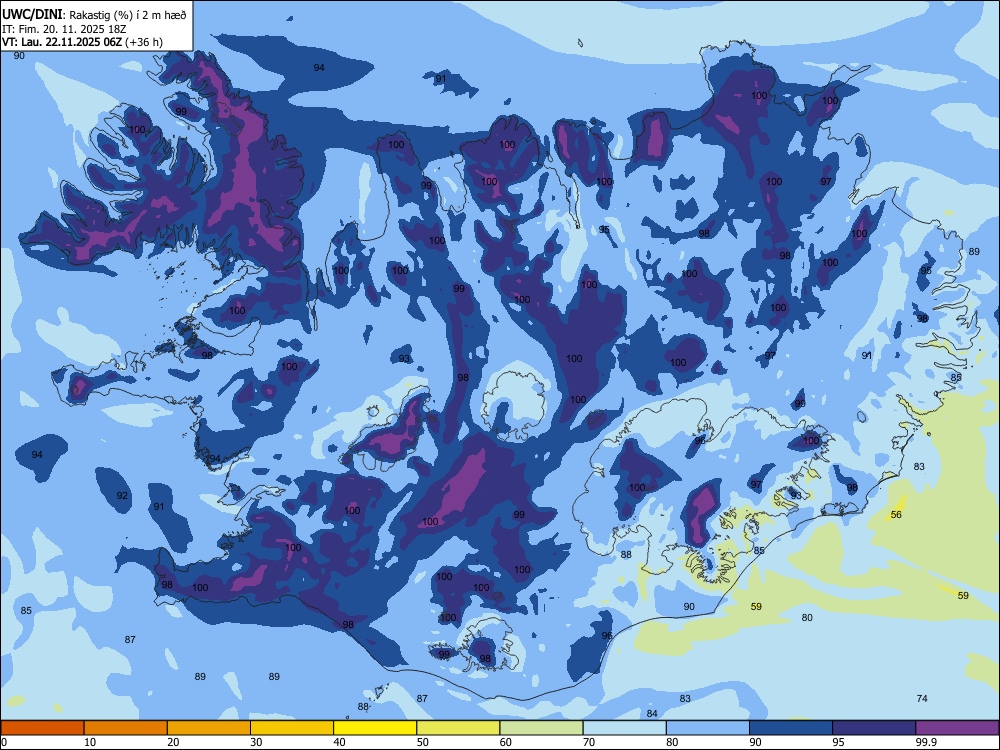The image size is (1000, 750).
Task: Click the 50 legend tick label
Action: [423, 742]
